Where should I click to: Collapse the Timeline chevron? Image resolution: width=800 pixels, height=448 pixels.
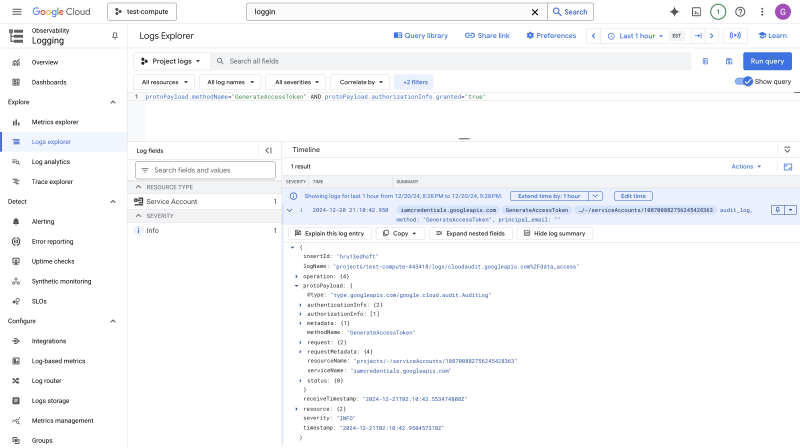click(x=787, y=150)
